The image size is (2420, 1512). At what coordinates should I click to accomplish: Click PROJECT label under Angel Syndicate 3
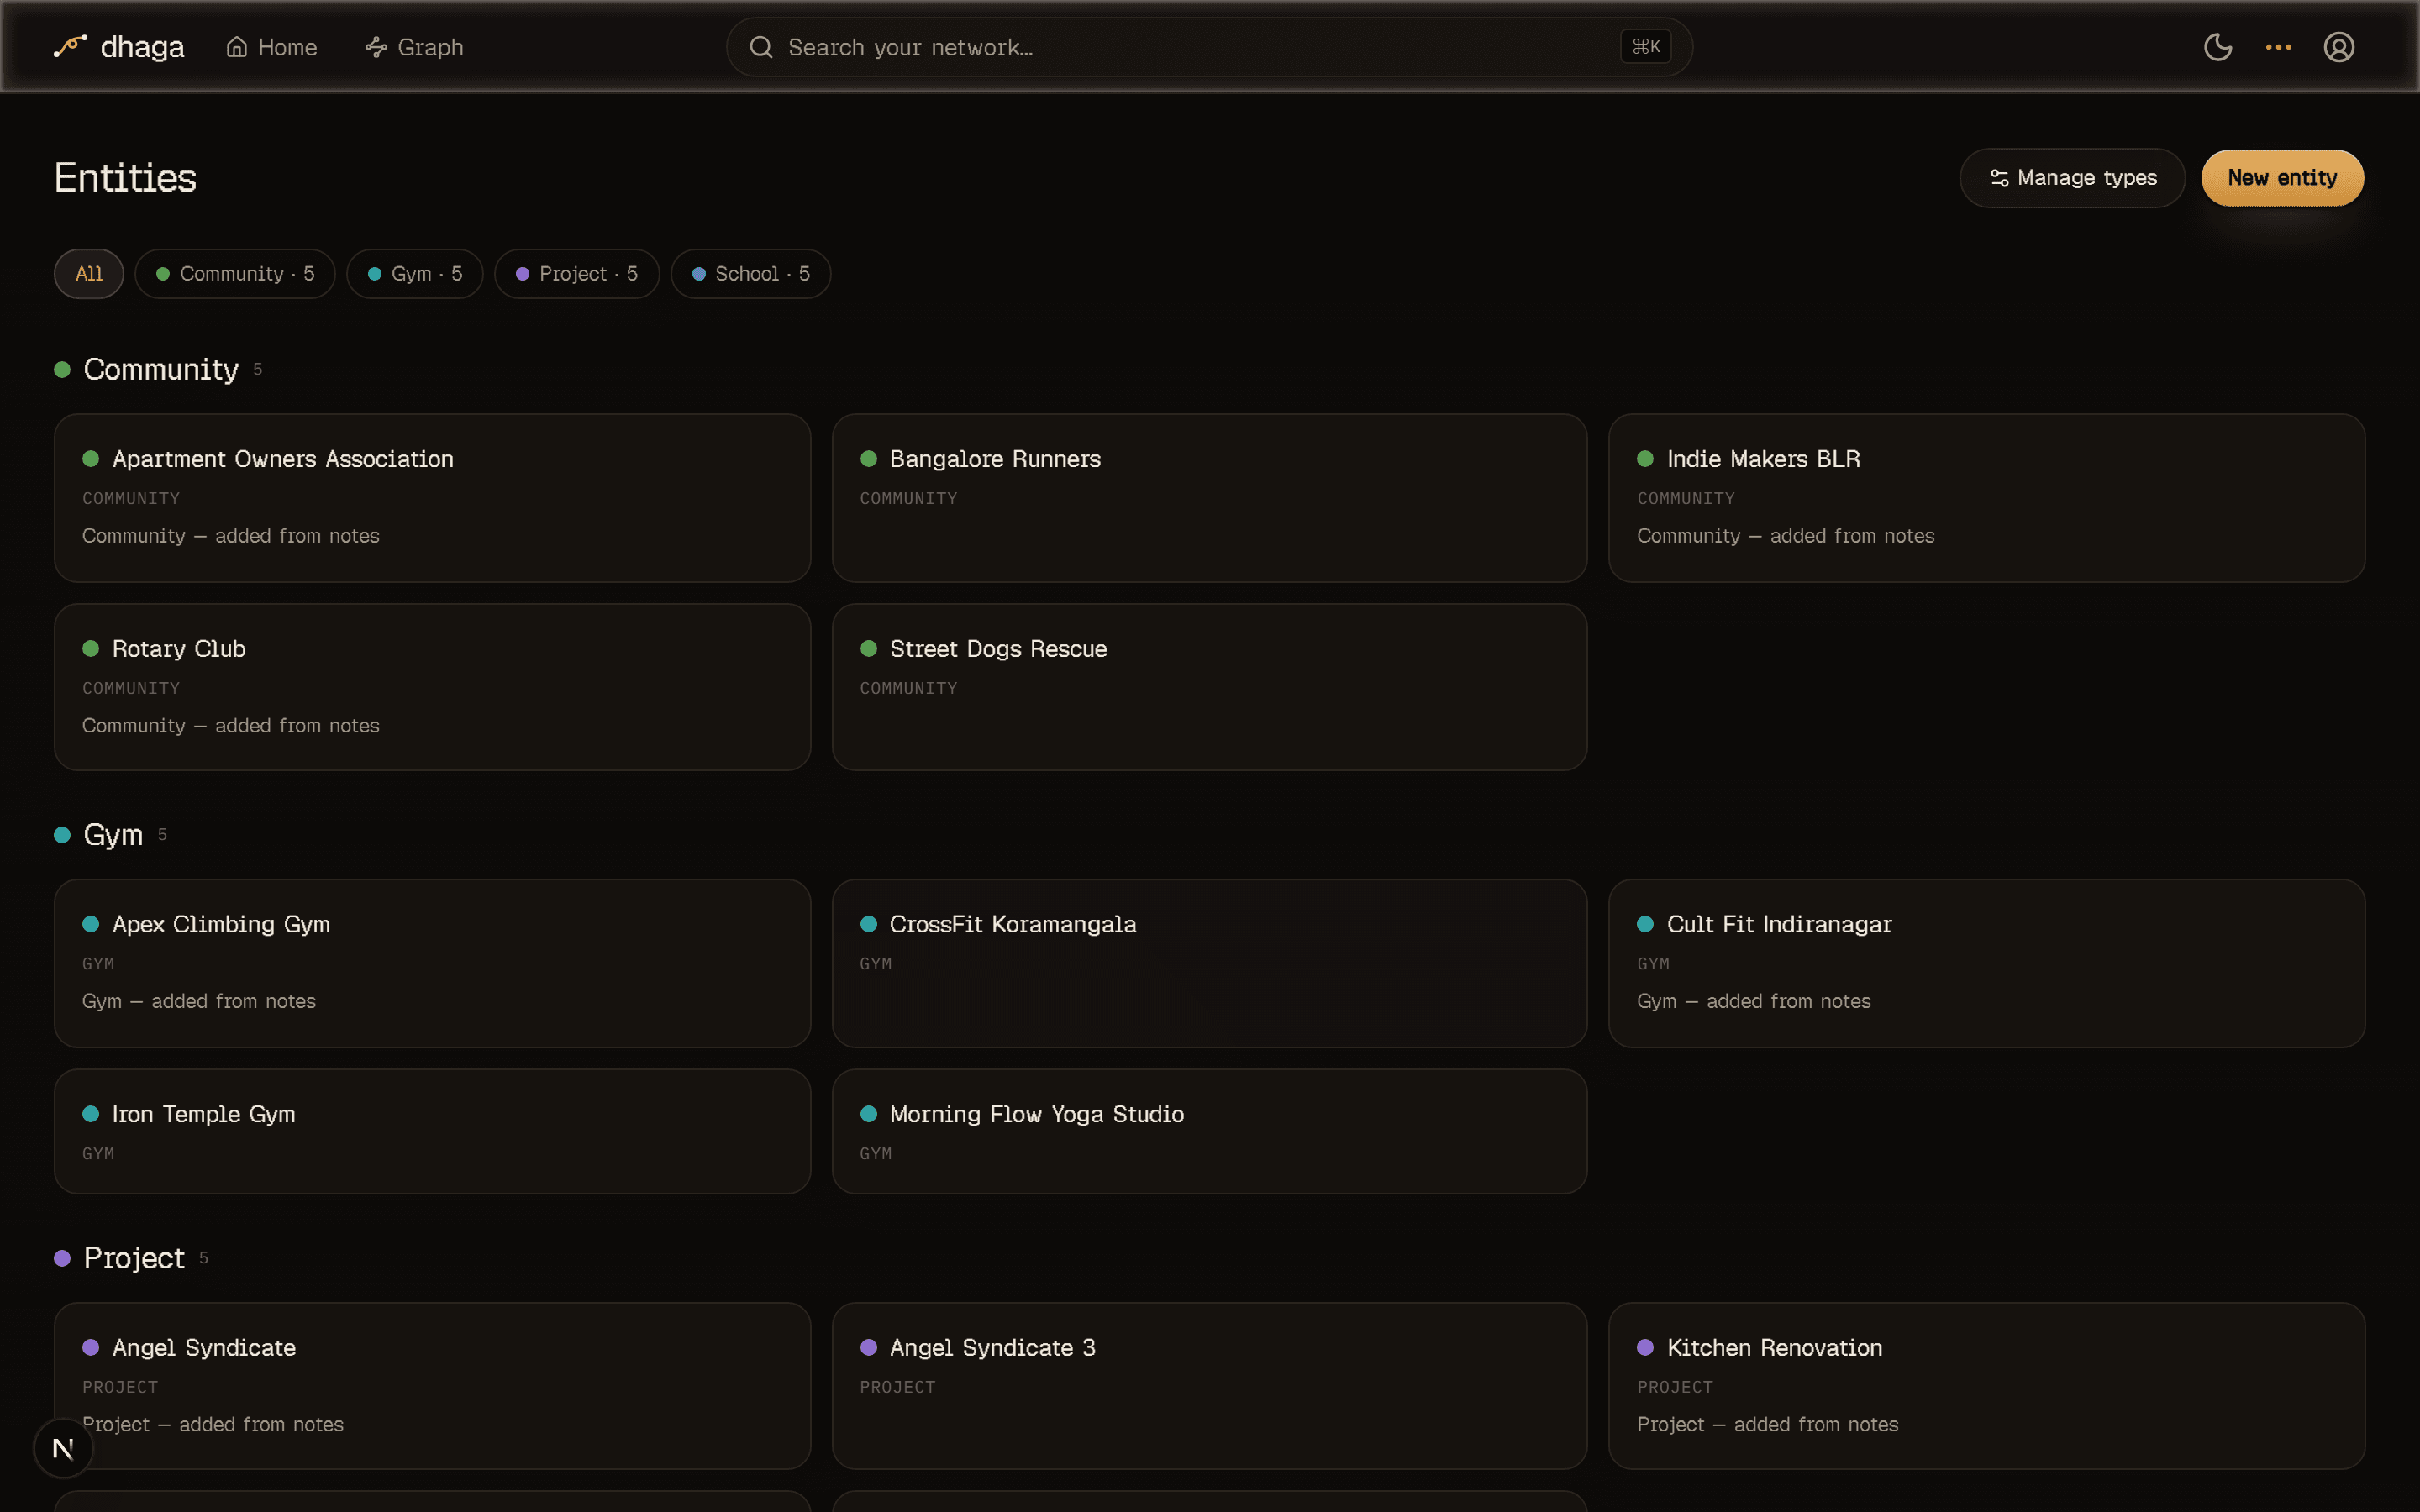[897, 1387]
